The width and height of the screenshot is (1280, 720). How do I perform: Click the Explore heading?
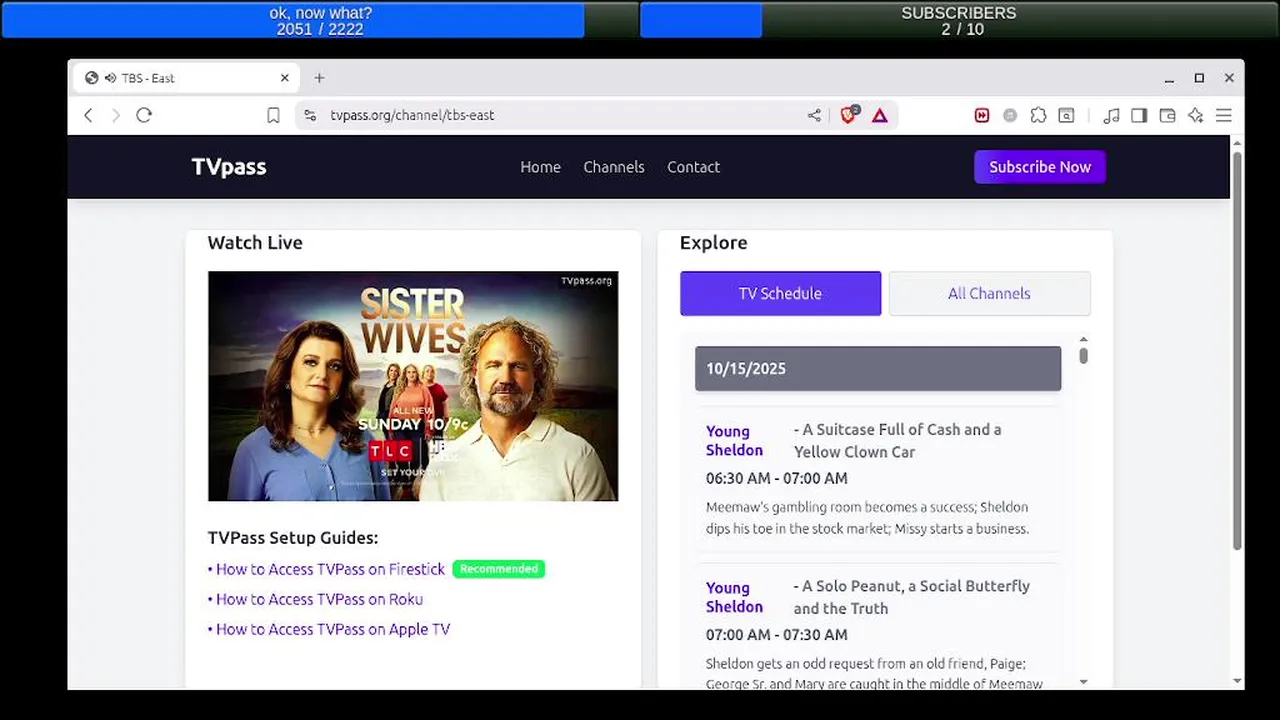click(x=713, y=243)
